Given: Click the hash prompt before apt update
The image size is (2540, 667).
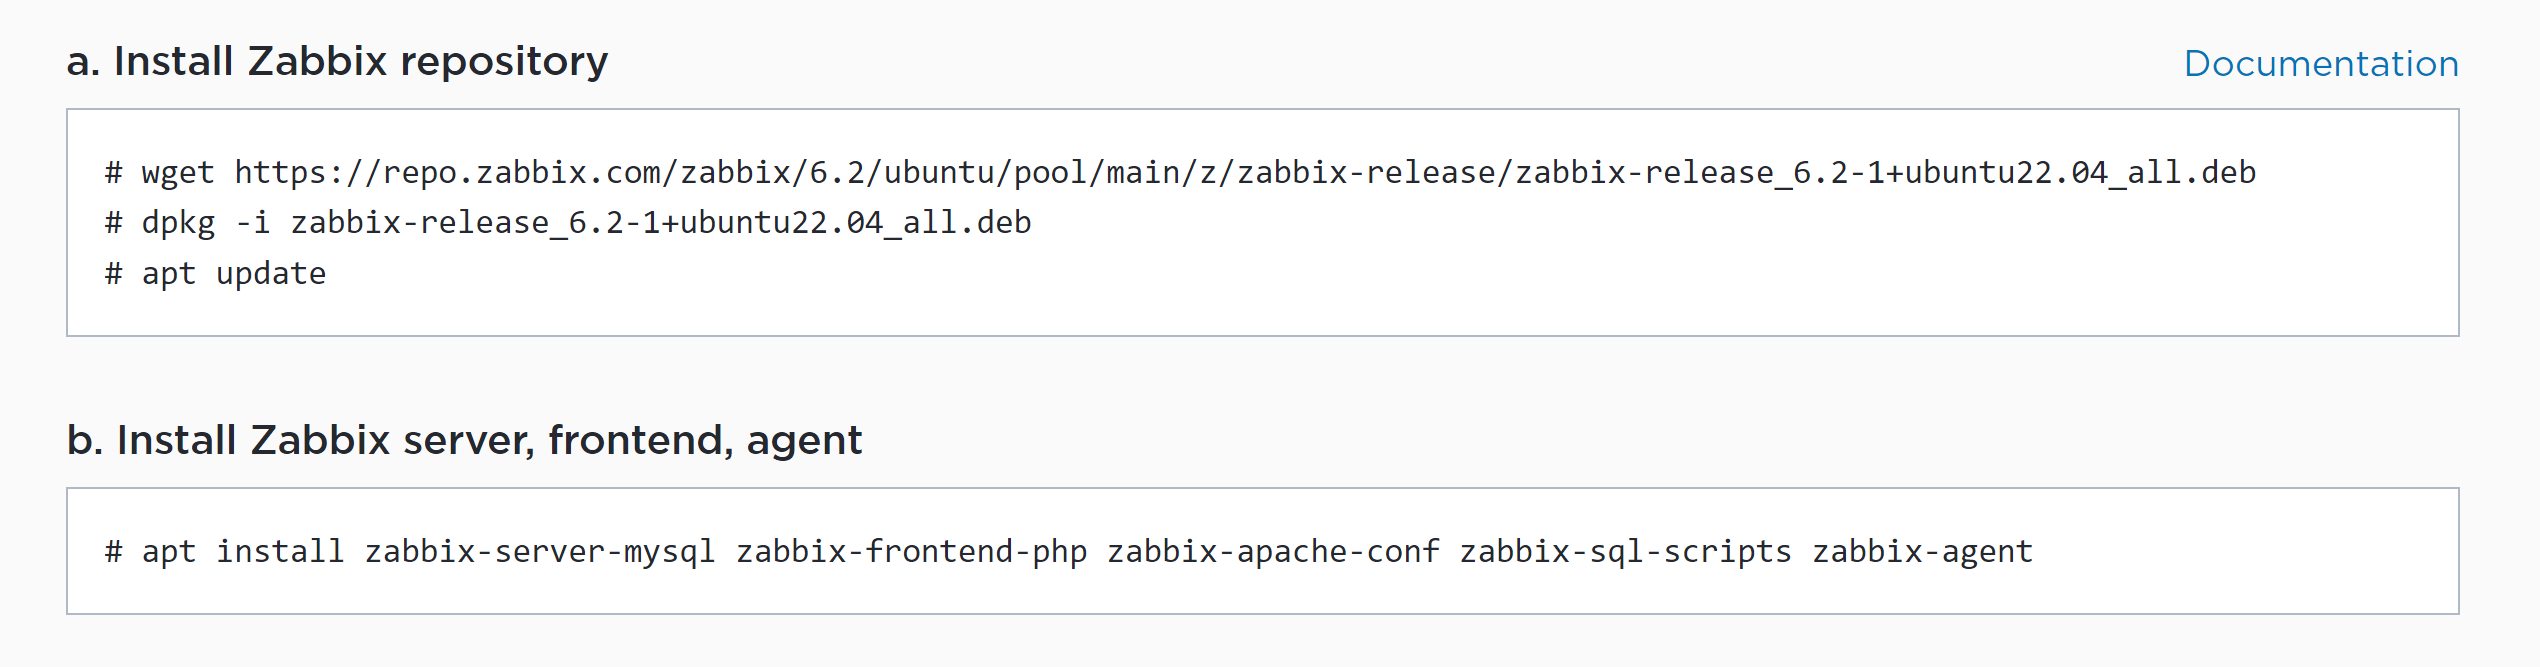Looking at the screenshot, I should click(x=114, y=274).
